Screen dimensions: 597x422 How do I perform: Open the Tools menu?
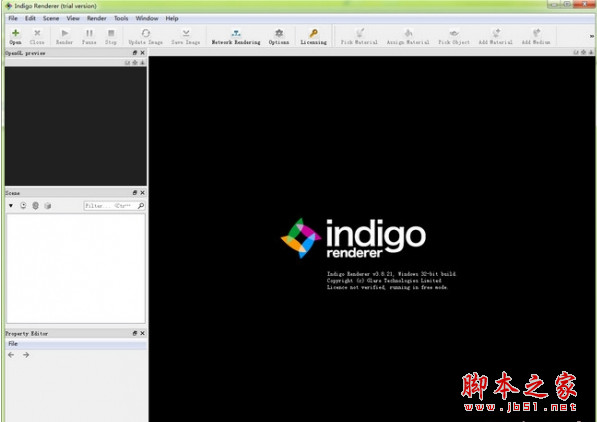pyautogui.click(x=121, y=18)
